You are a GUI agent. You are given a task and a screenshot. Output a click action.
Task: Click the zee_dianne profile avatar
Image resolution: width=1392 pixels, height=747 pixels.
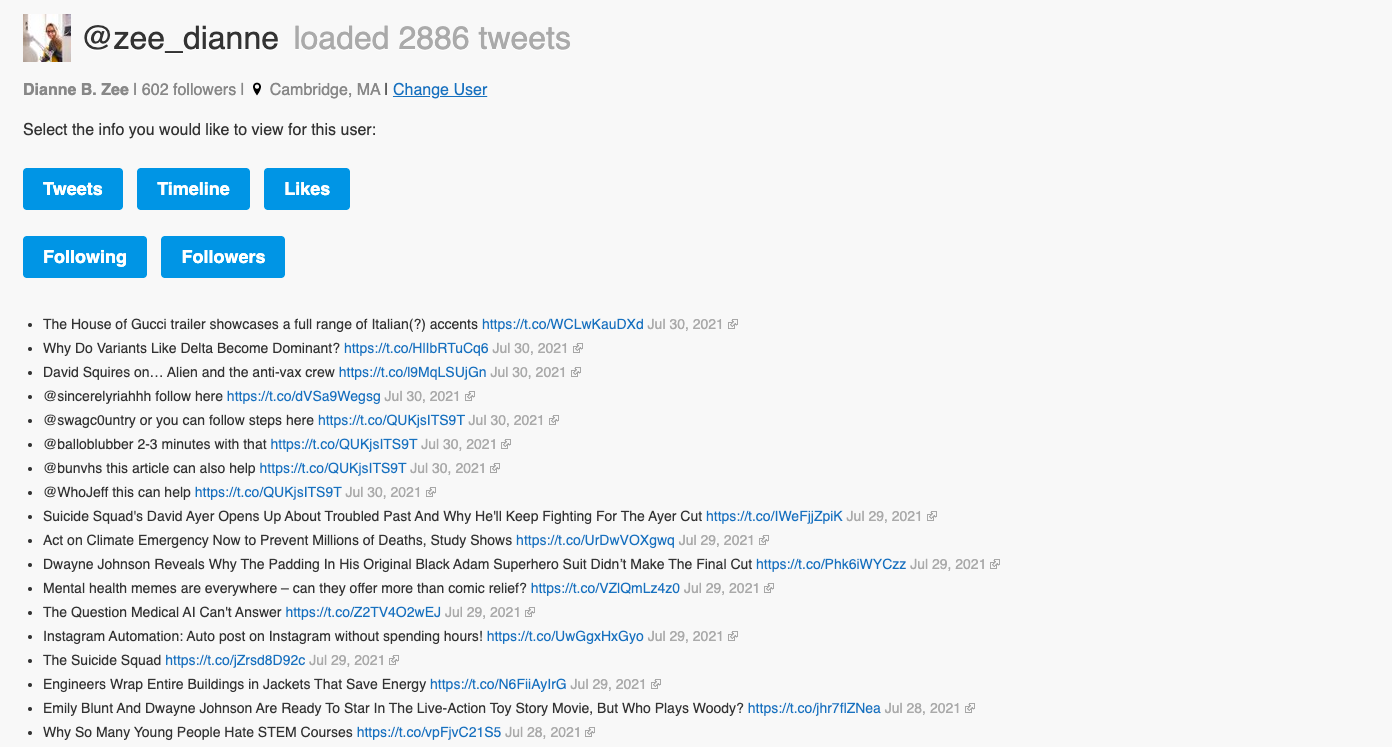click(47, 38)
